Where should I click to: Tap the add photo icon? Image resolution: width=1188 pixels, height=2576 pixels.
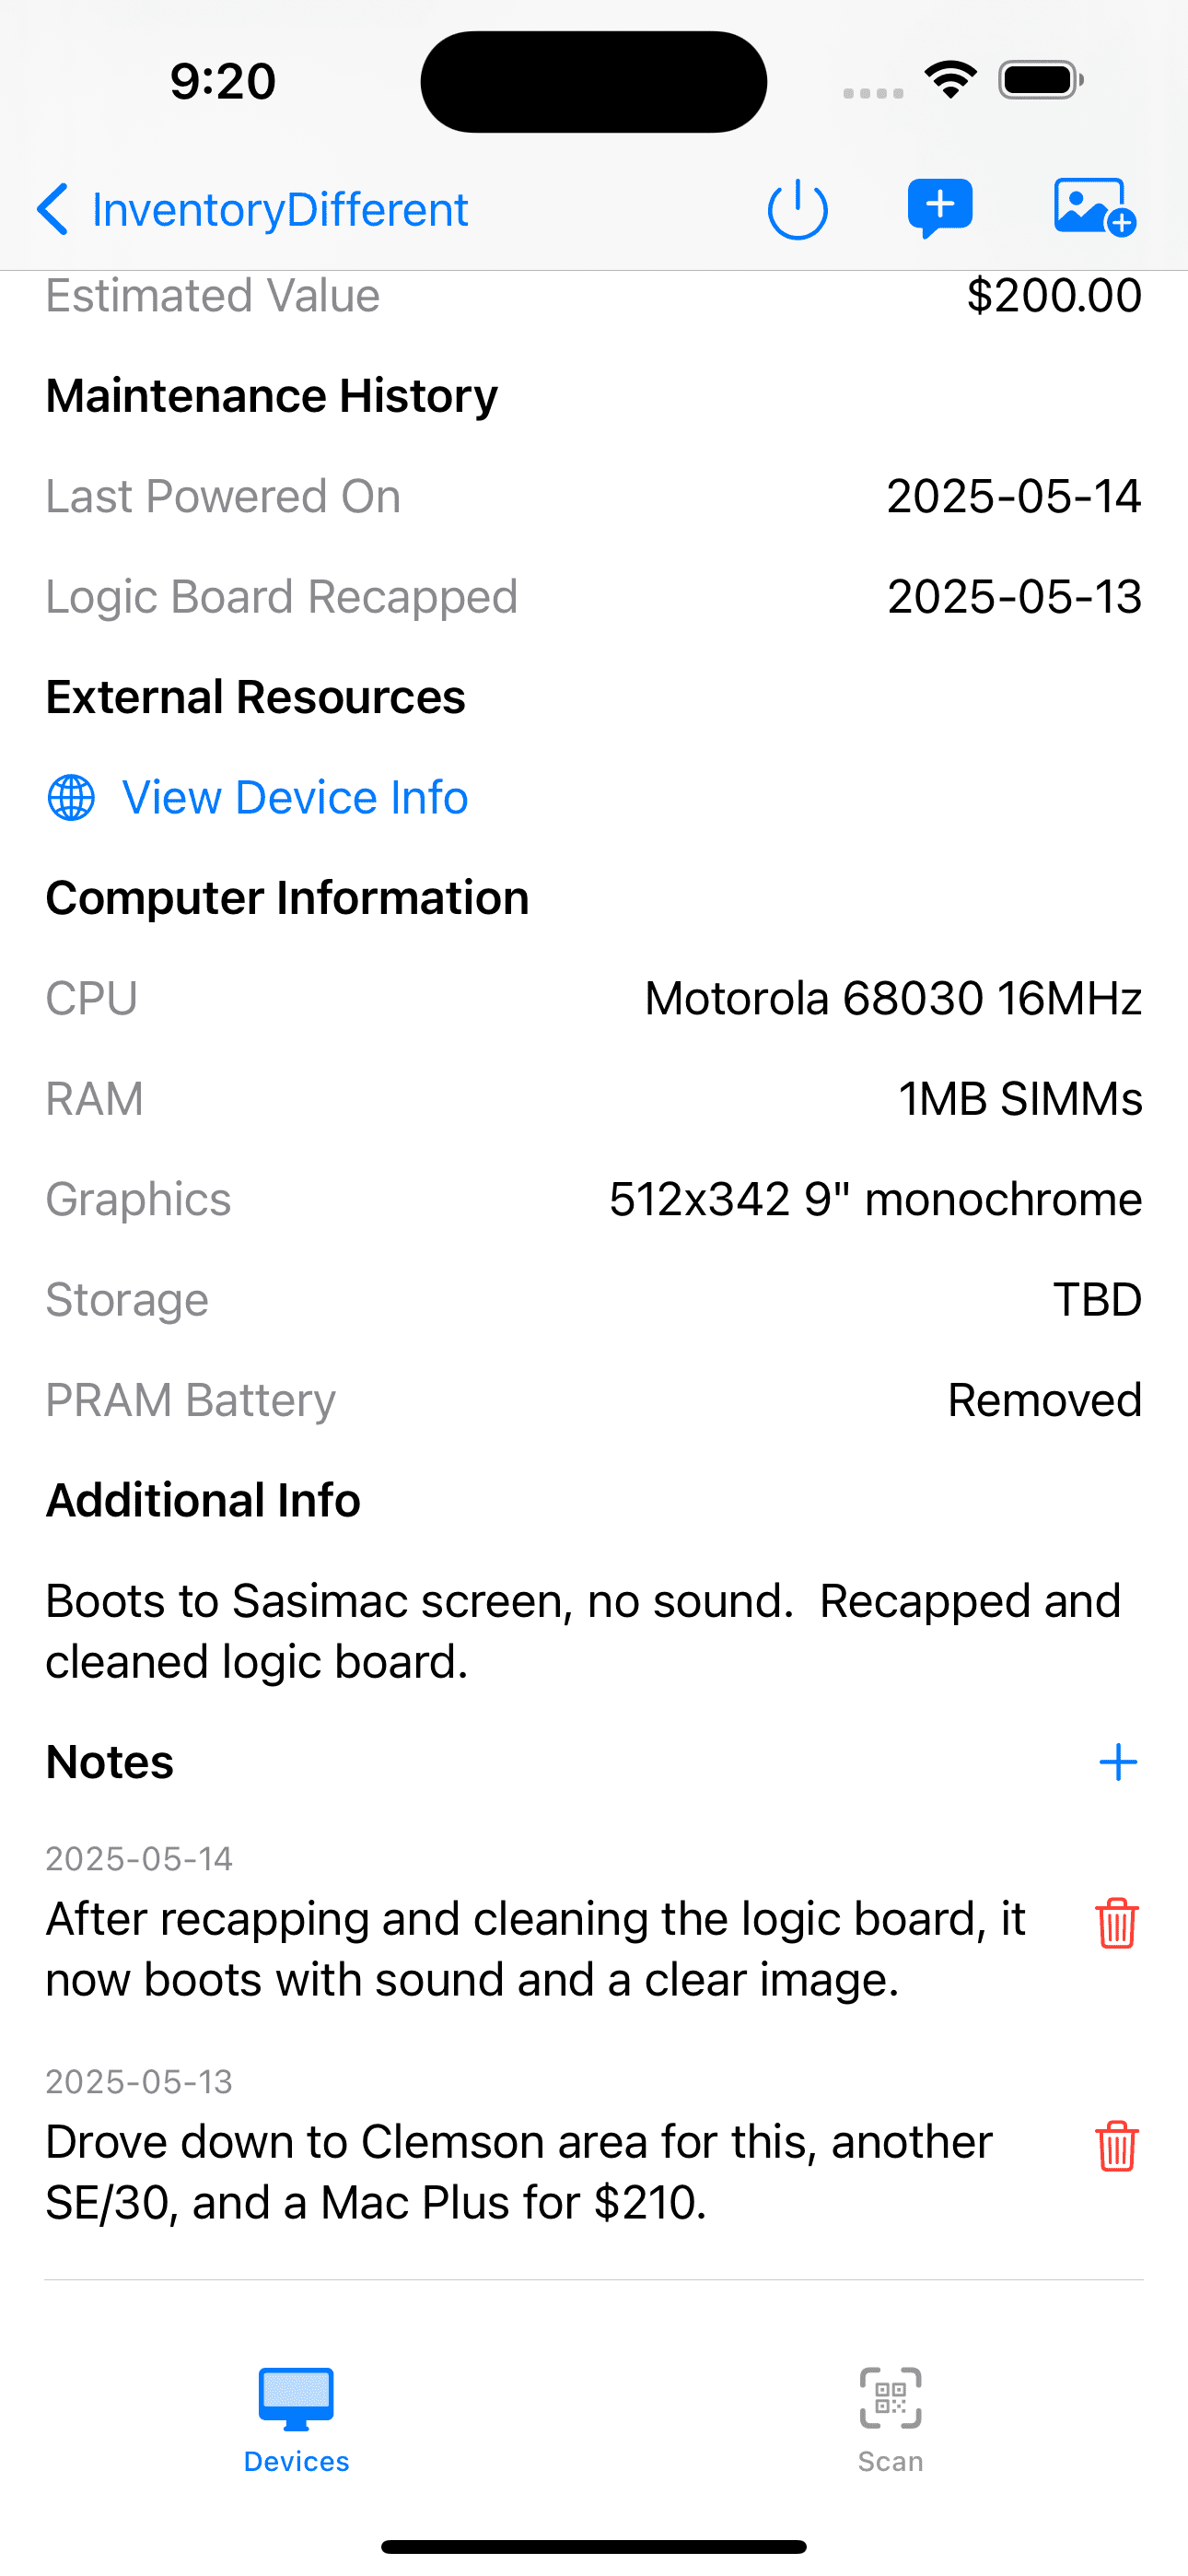pyautogui.click(x=1094, y=208)
